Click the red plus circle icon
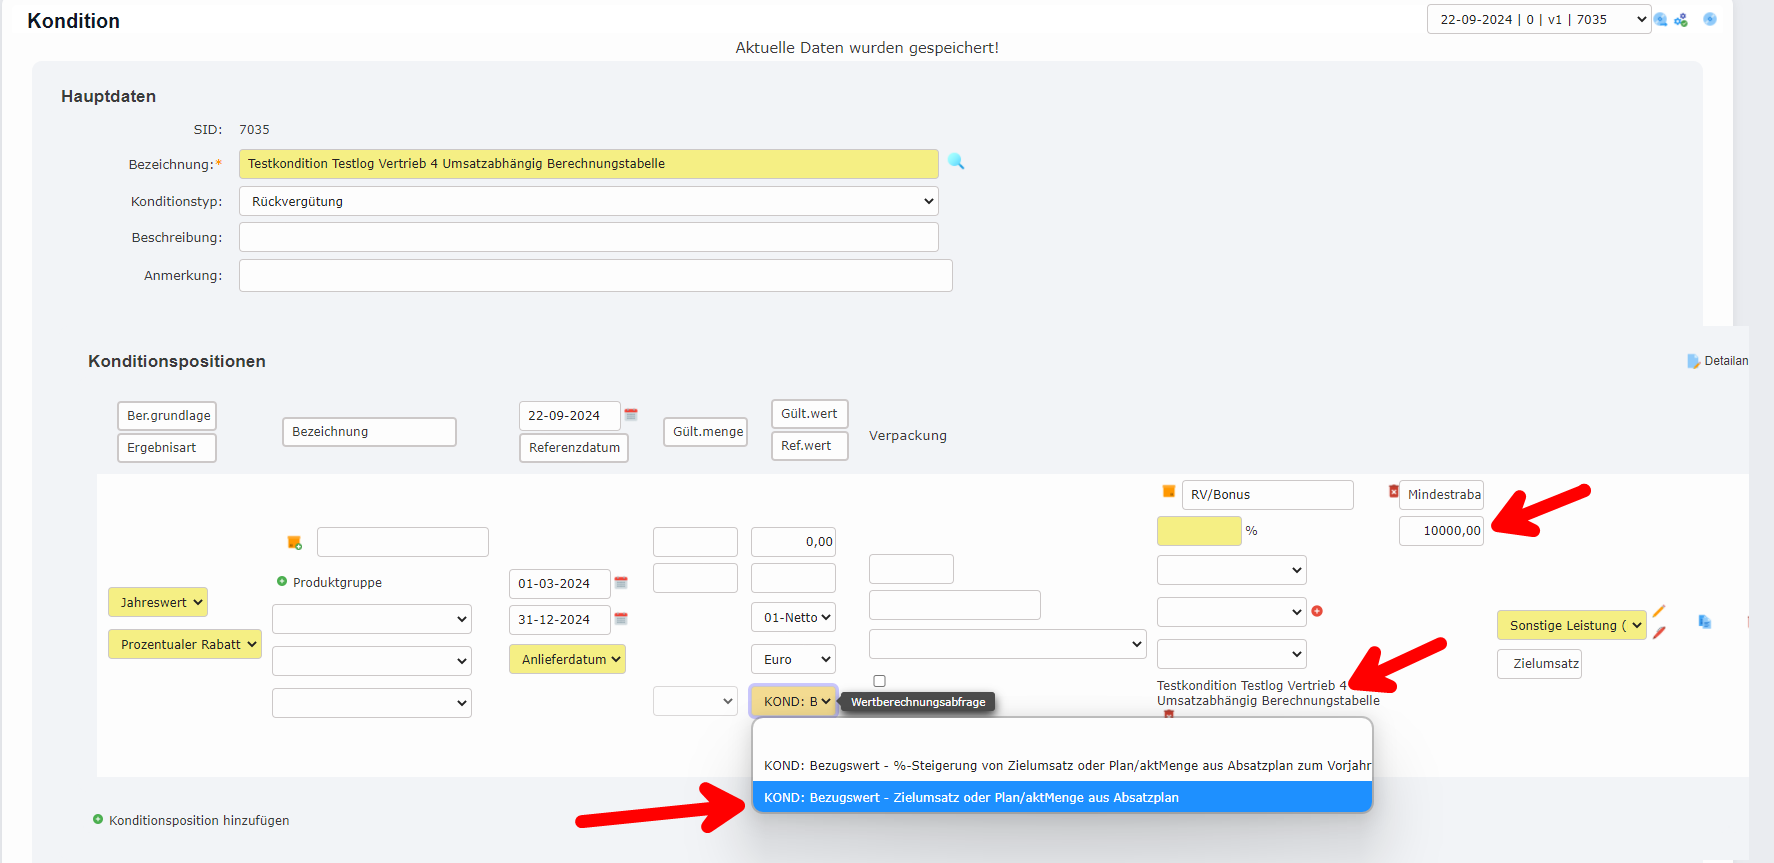1774x863 pixels. (x=1317, y=611)
